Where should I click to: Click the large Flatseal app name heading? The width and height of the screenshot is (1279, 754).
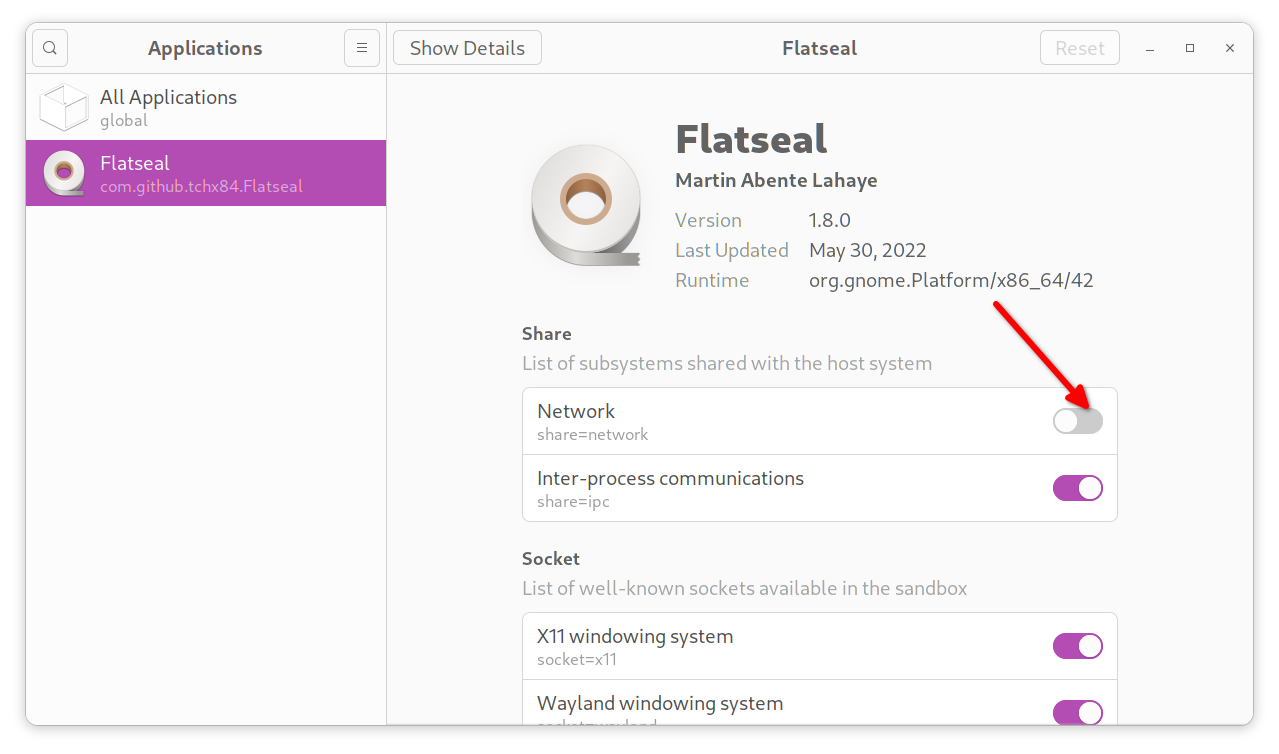click(x=752, y=139)
